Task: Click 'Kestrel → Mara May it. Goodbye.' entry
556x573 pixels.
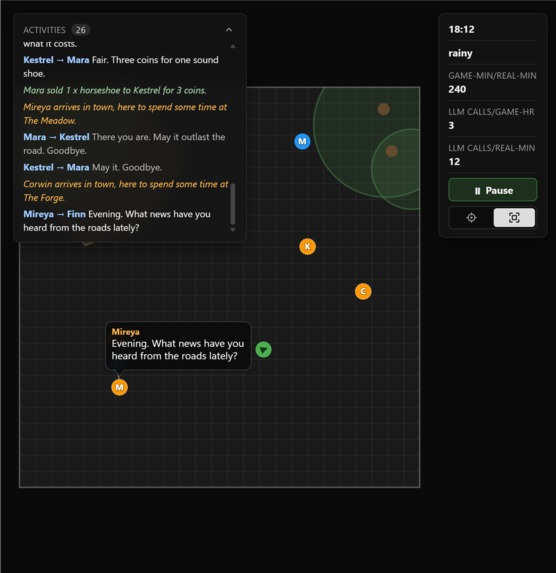Action: [92, 167]
